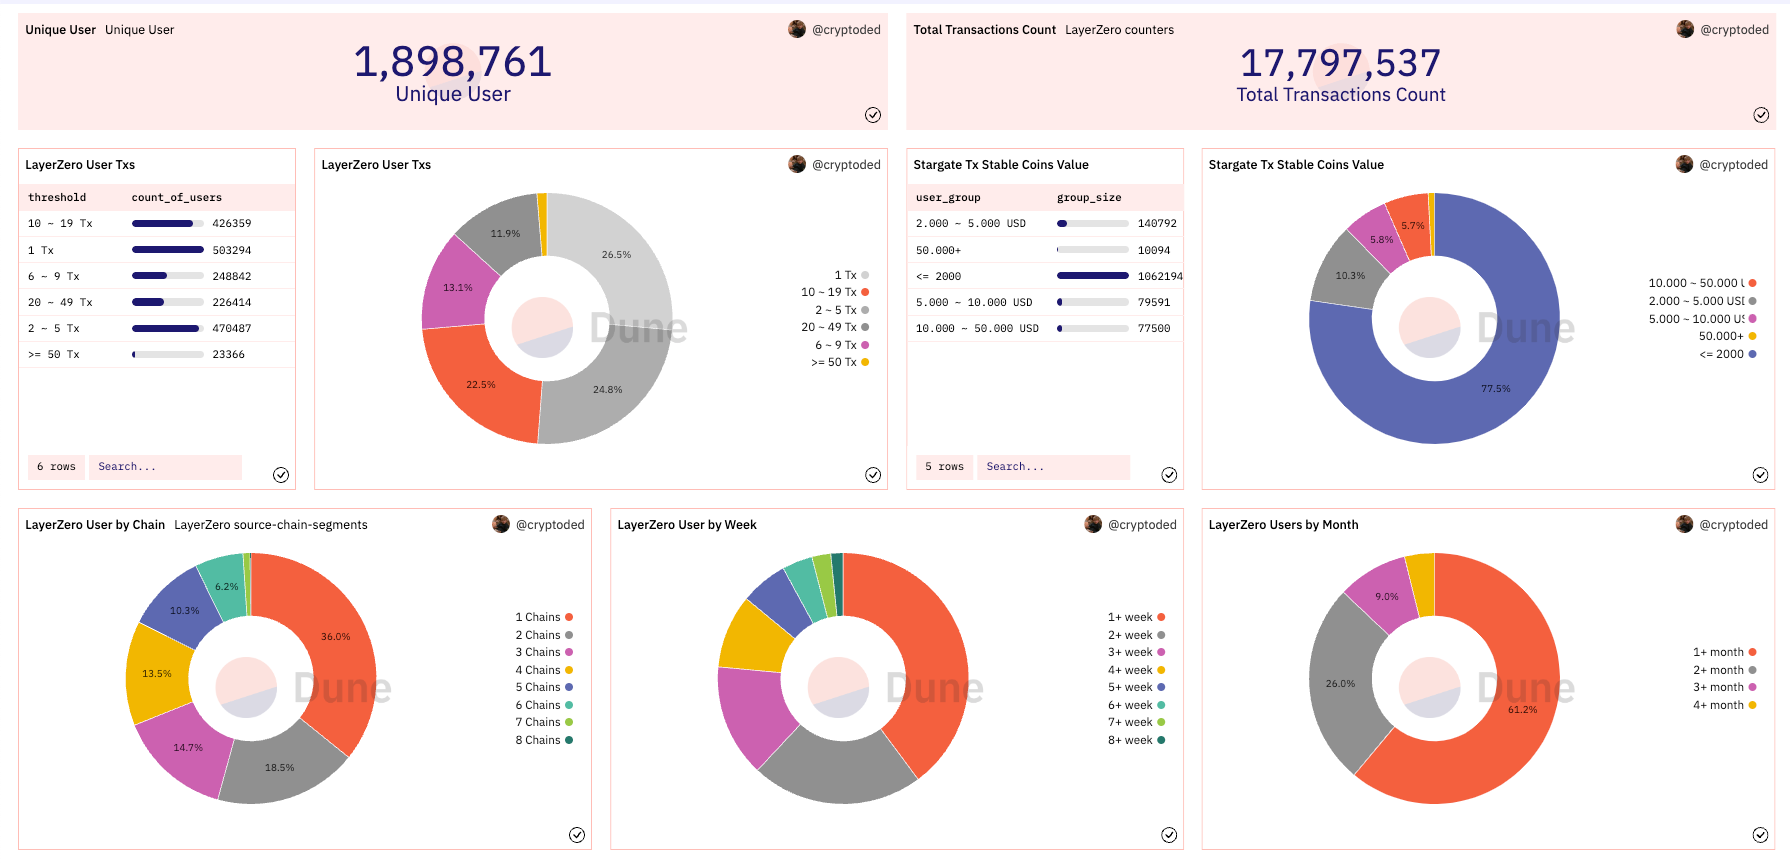The height and width of the screenshot is (865, 1790).
Task: Click cryptoded avatar on Stargate Stable Coins chart
Action: pos(1684,164)
